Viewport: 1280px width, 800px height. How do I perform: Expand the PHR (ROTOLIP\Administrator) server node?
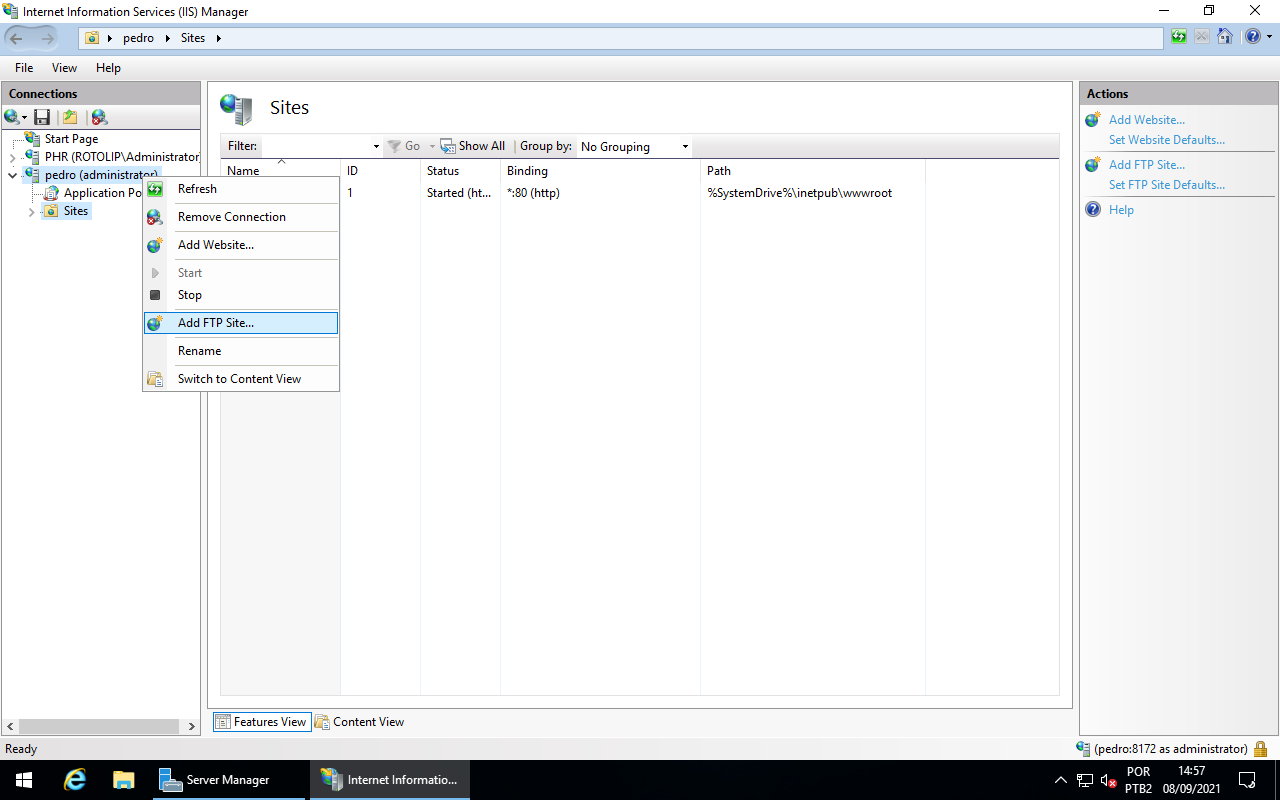(12, 157)
